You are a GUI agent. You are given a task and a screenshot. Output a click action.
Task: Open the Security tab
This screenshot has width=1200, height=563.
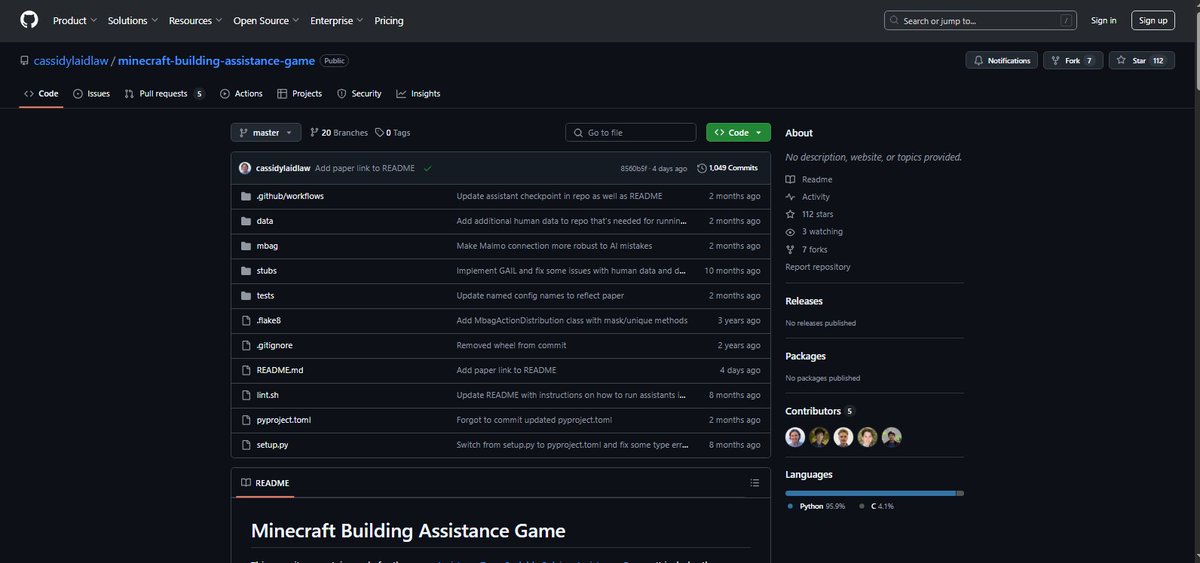click(359, 94)
